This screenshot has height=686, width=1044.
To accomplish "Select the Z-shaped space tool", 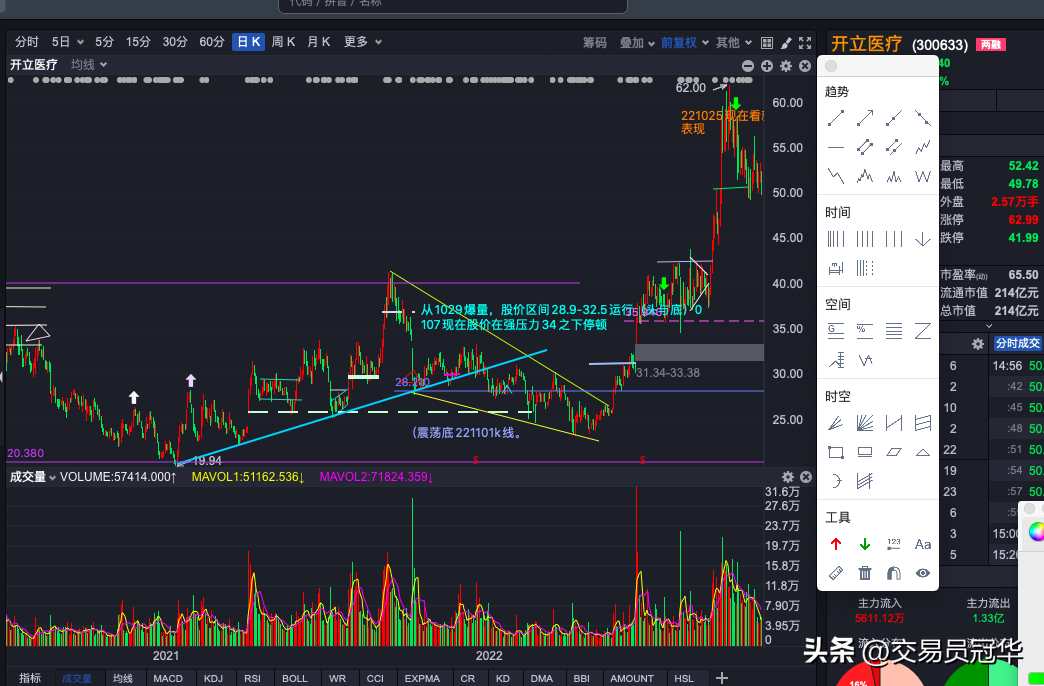I will click(923, 330).
